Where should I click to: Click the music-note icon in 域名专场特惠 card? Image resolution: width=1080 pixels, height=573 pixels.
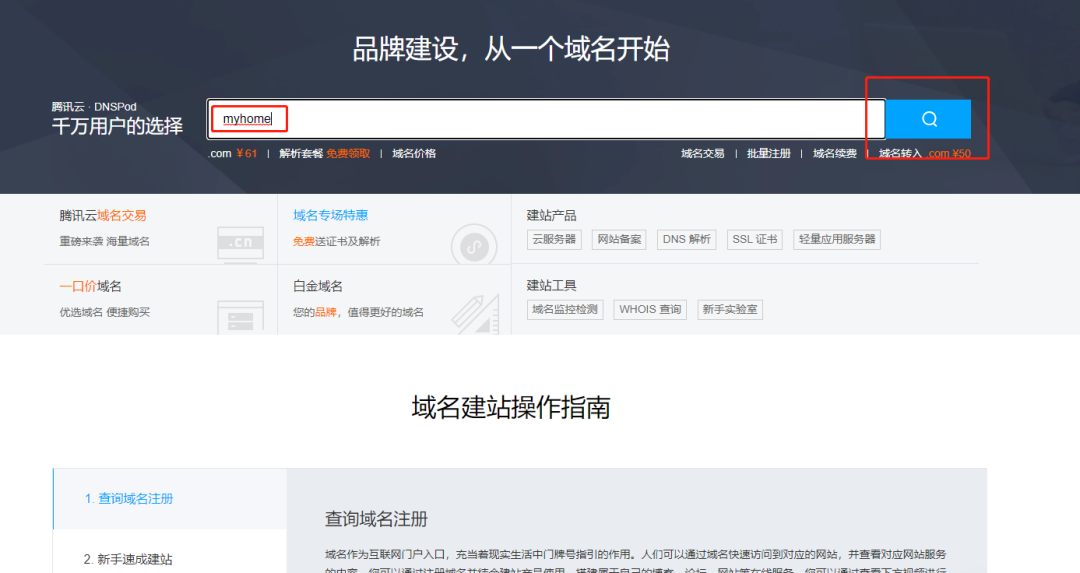tap(474, 245)
